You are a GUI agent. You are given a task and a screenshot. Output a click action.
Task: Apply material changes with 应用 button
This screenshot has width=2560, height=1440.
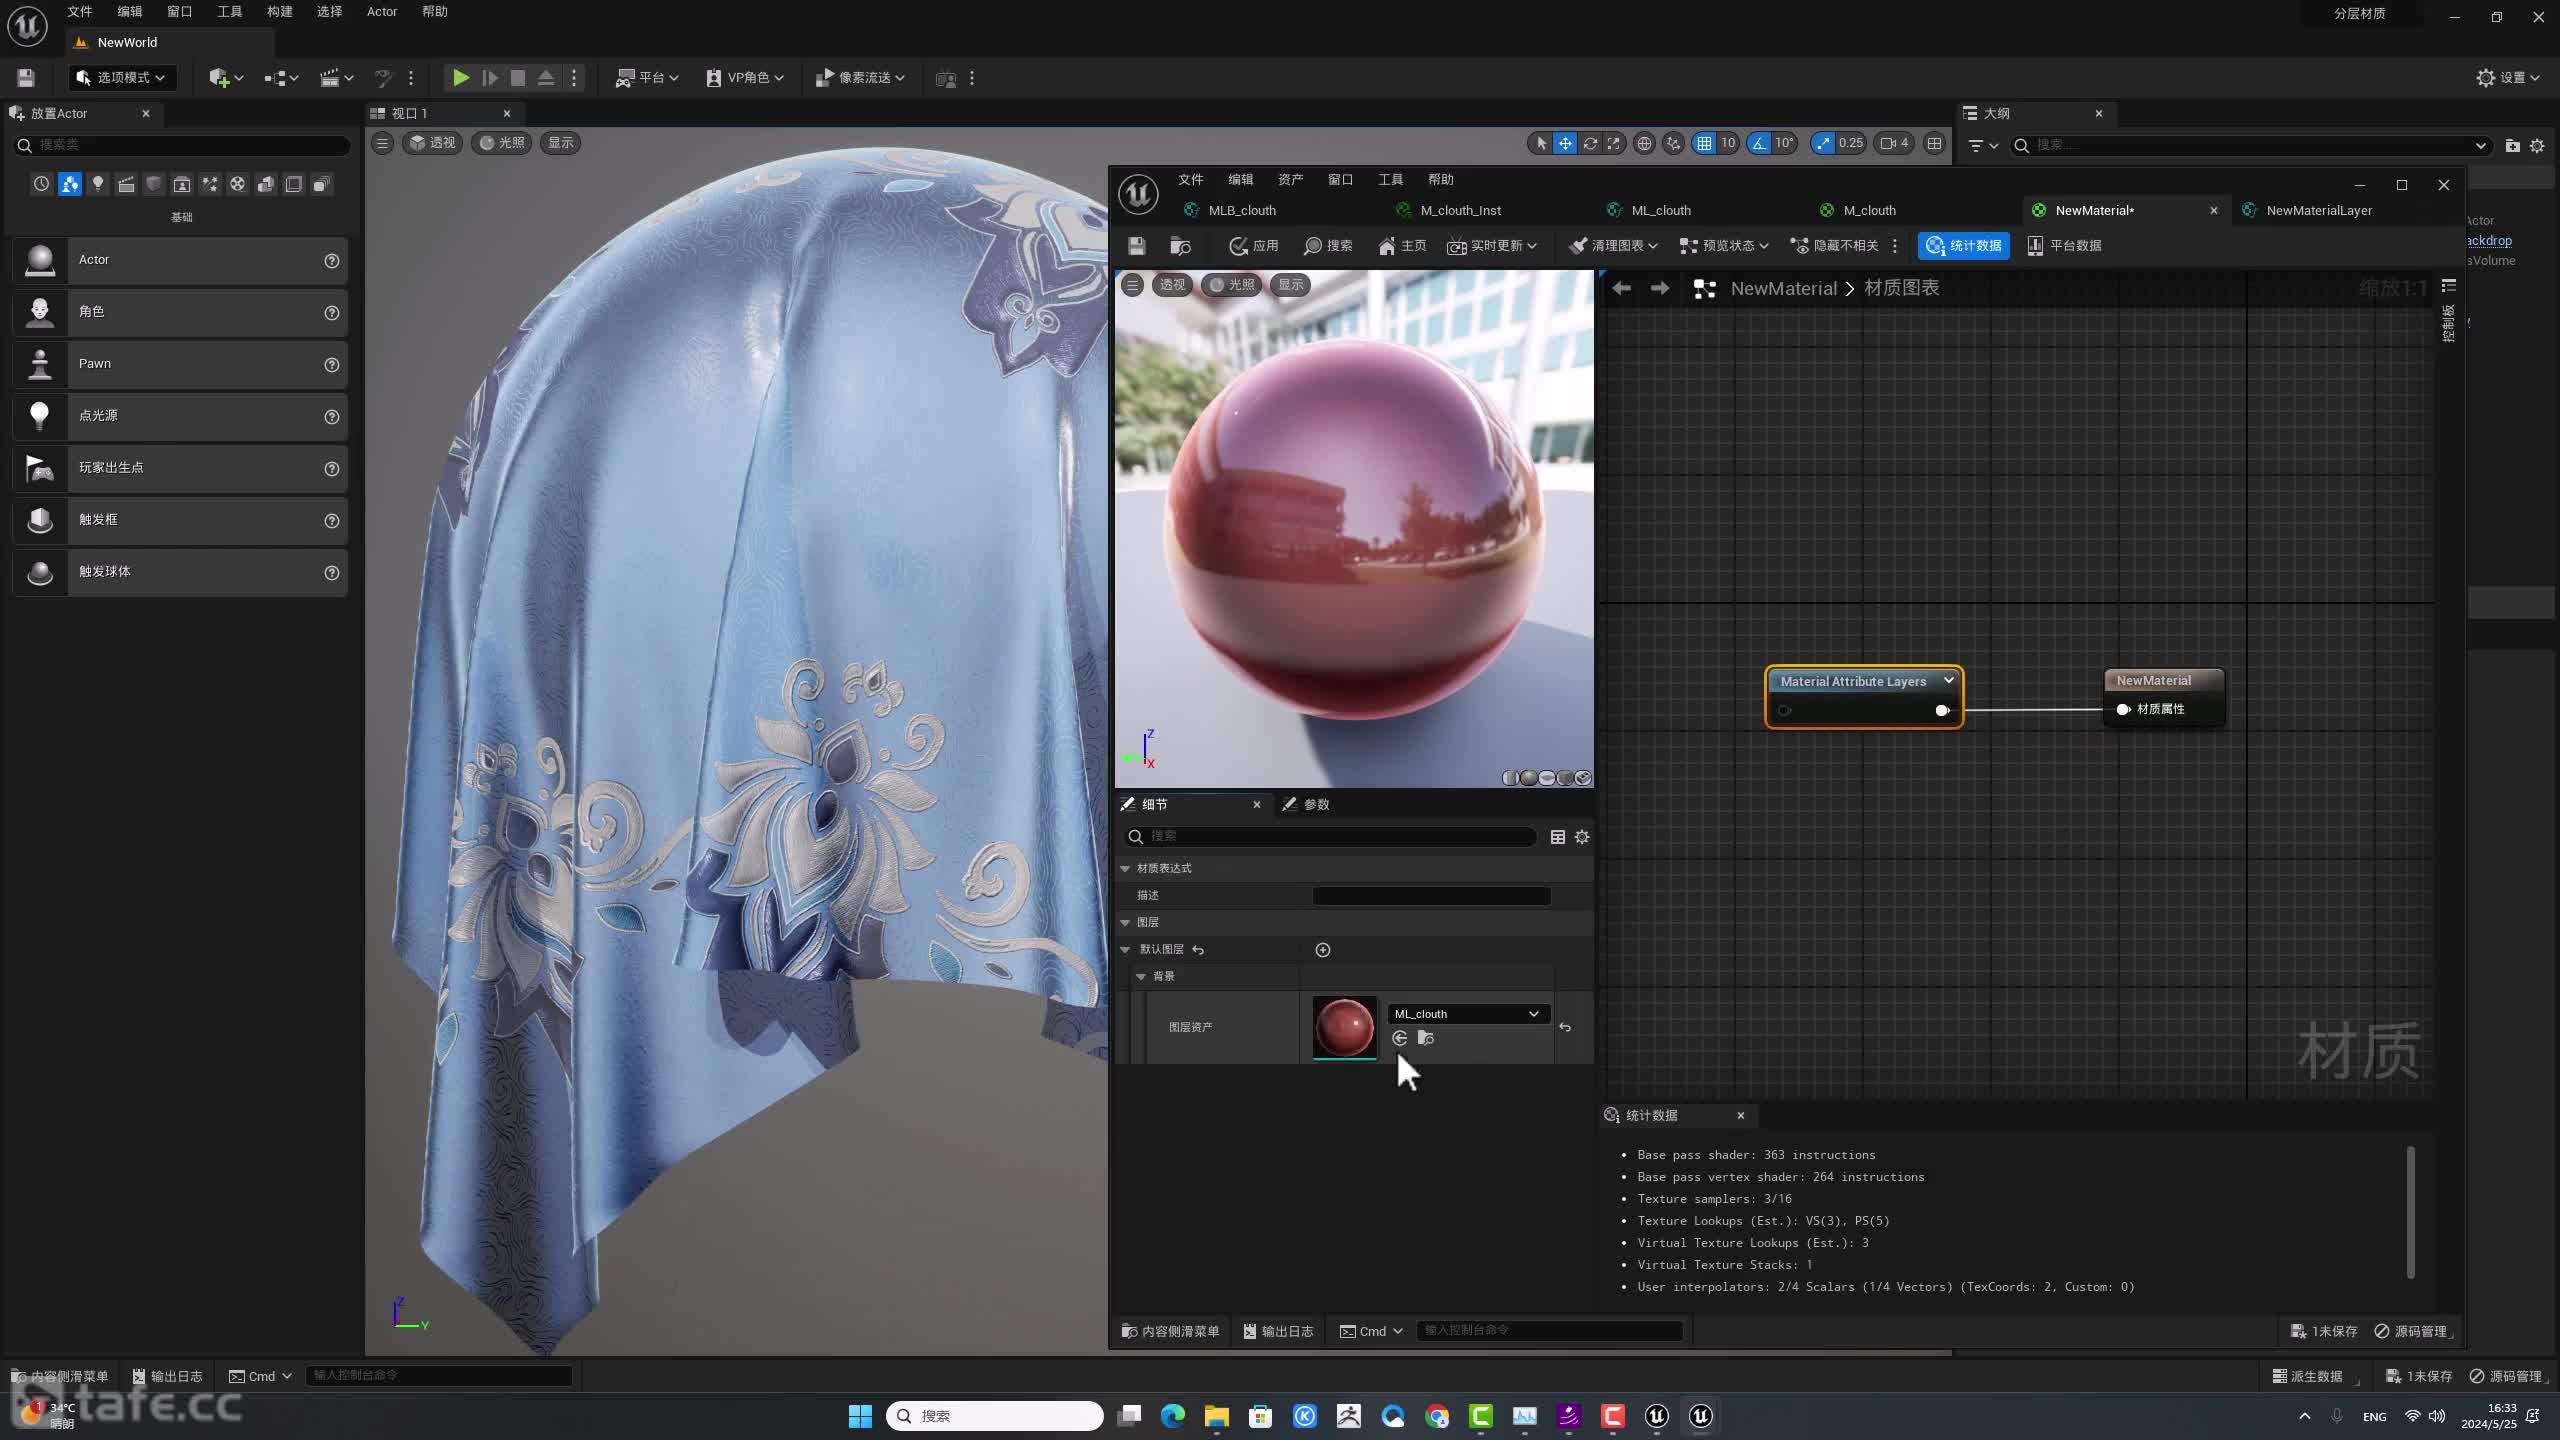(1254, 245)
